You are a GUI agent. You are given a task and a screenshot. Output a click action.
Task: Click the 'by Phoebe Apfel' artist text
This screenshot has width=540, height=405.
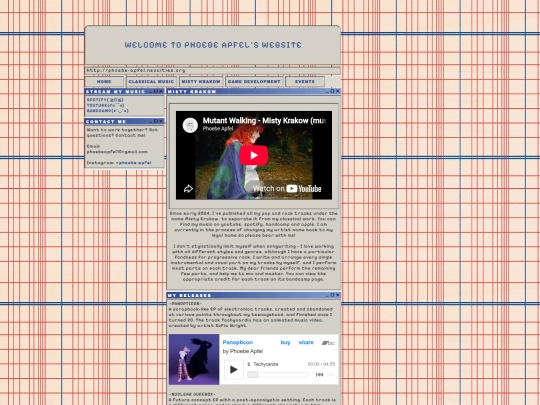(x=243, y=351)
